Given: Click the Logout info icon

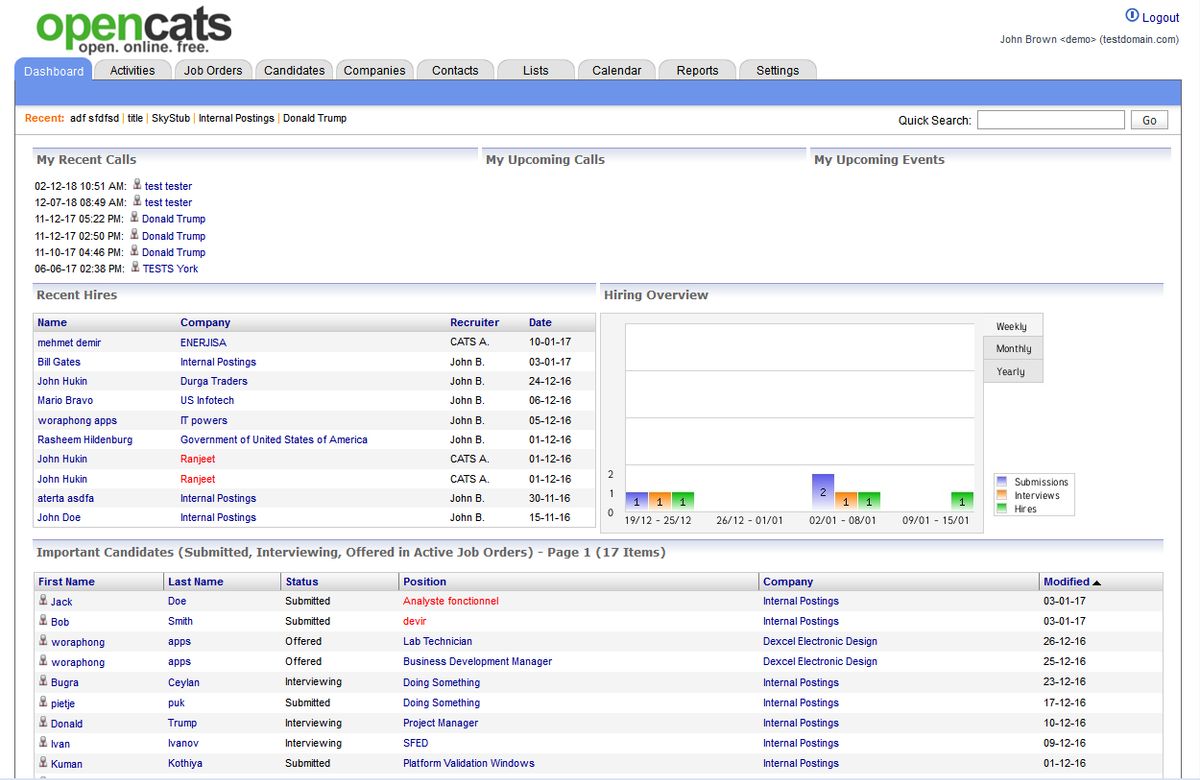Looking at the screenshot, I should click(x=1130, y=15).
